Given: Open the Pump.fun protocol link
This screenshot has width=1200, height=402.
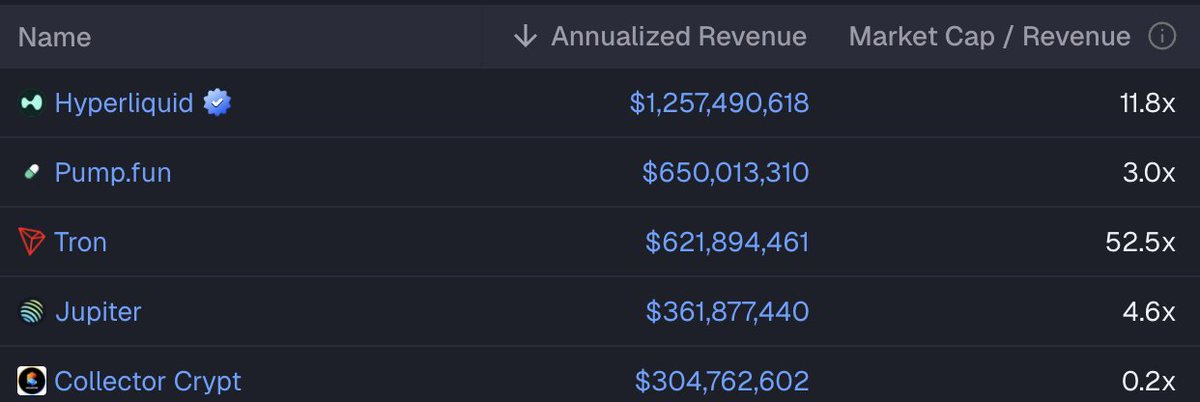Looking at the screenshot, I should 113,173.
